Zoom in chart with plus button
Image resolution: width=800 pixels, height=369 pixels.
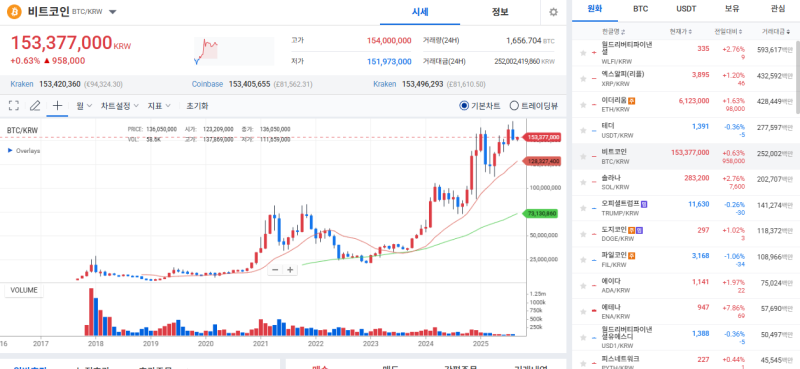(x=290, y=269)
